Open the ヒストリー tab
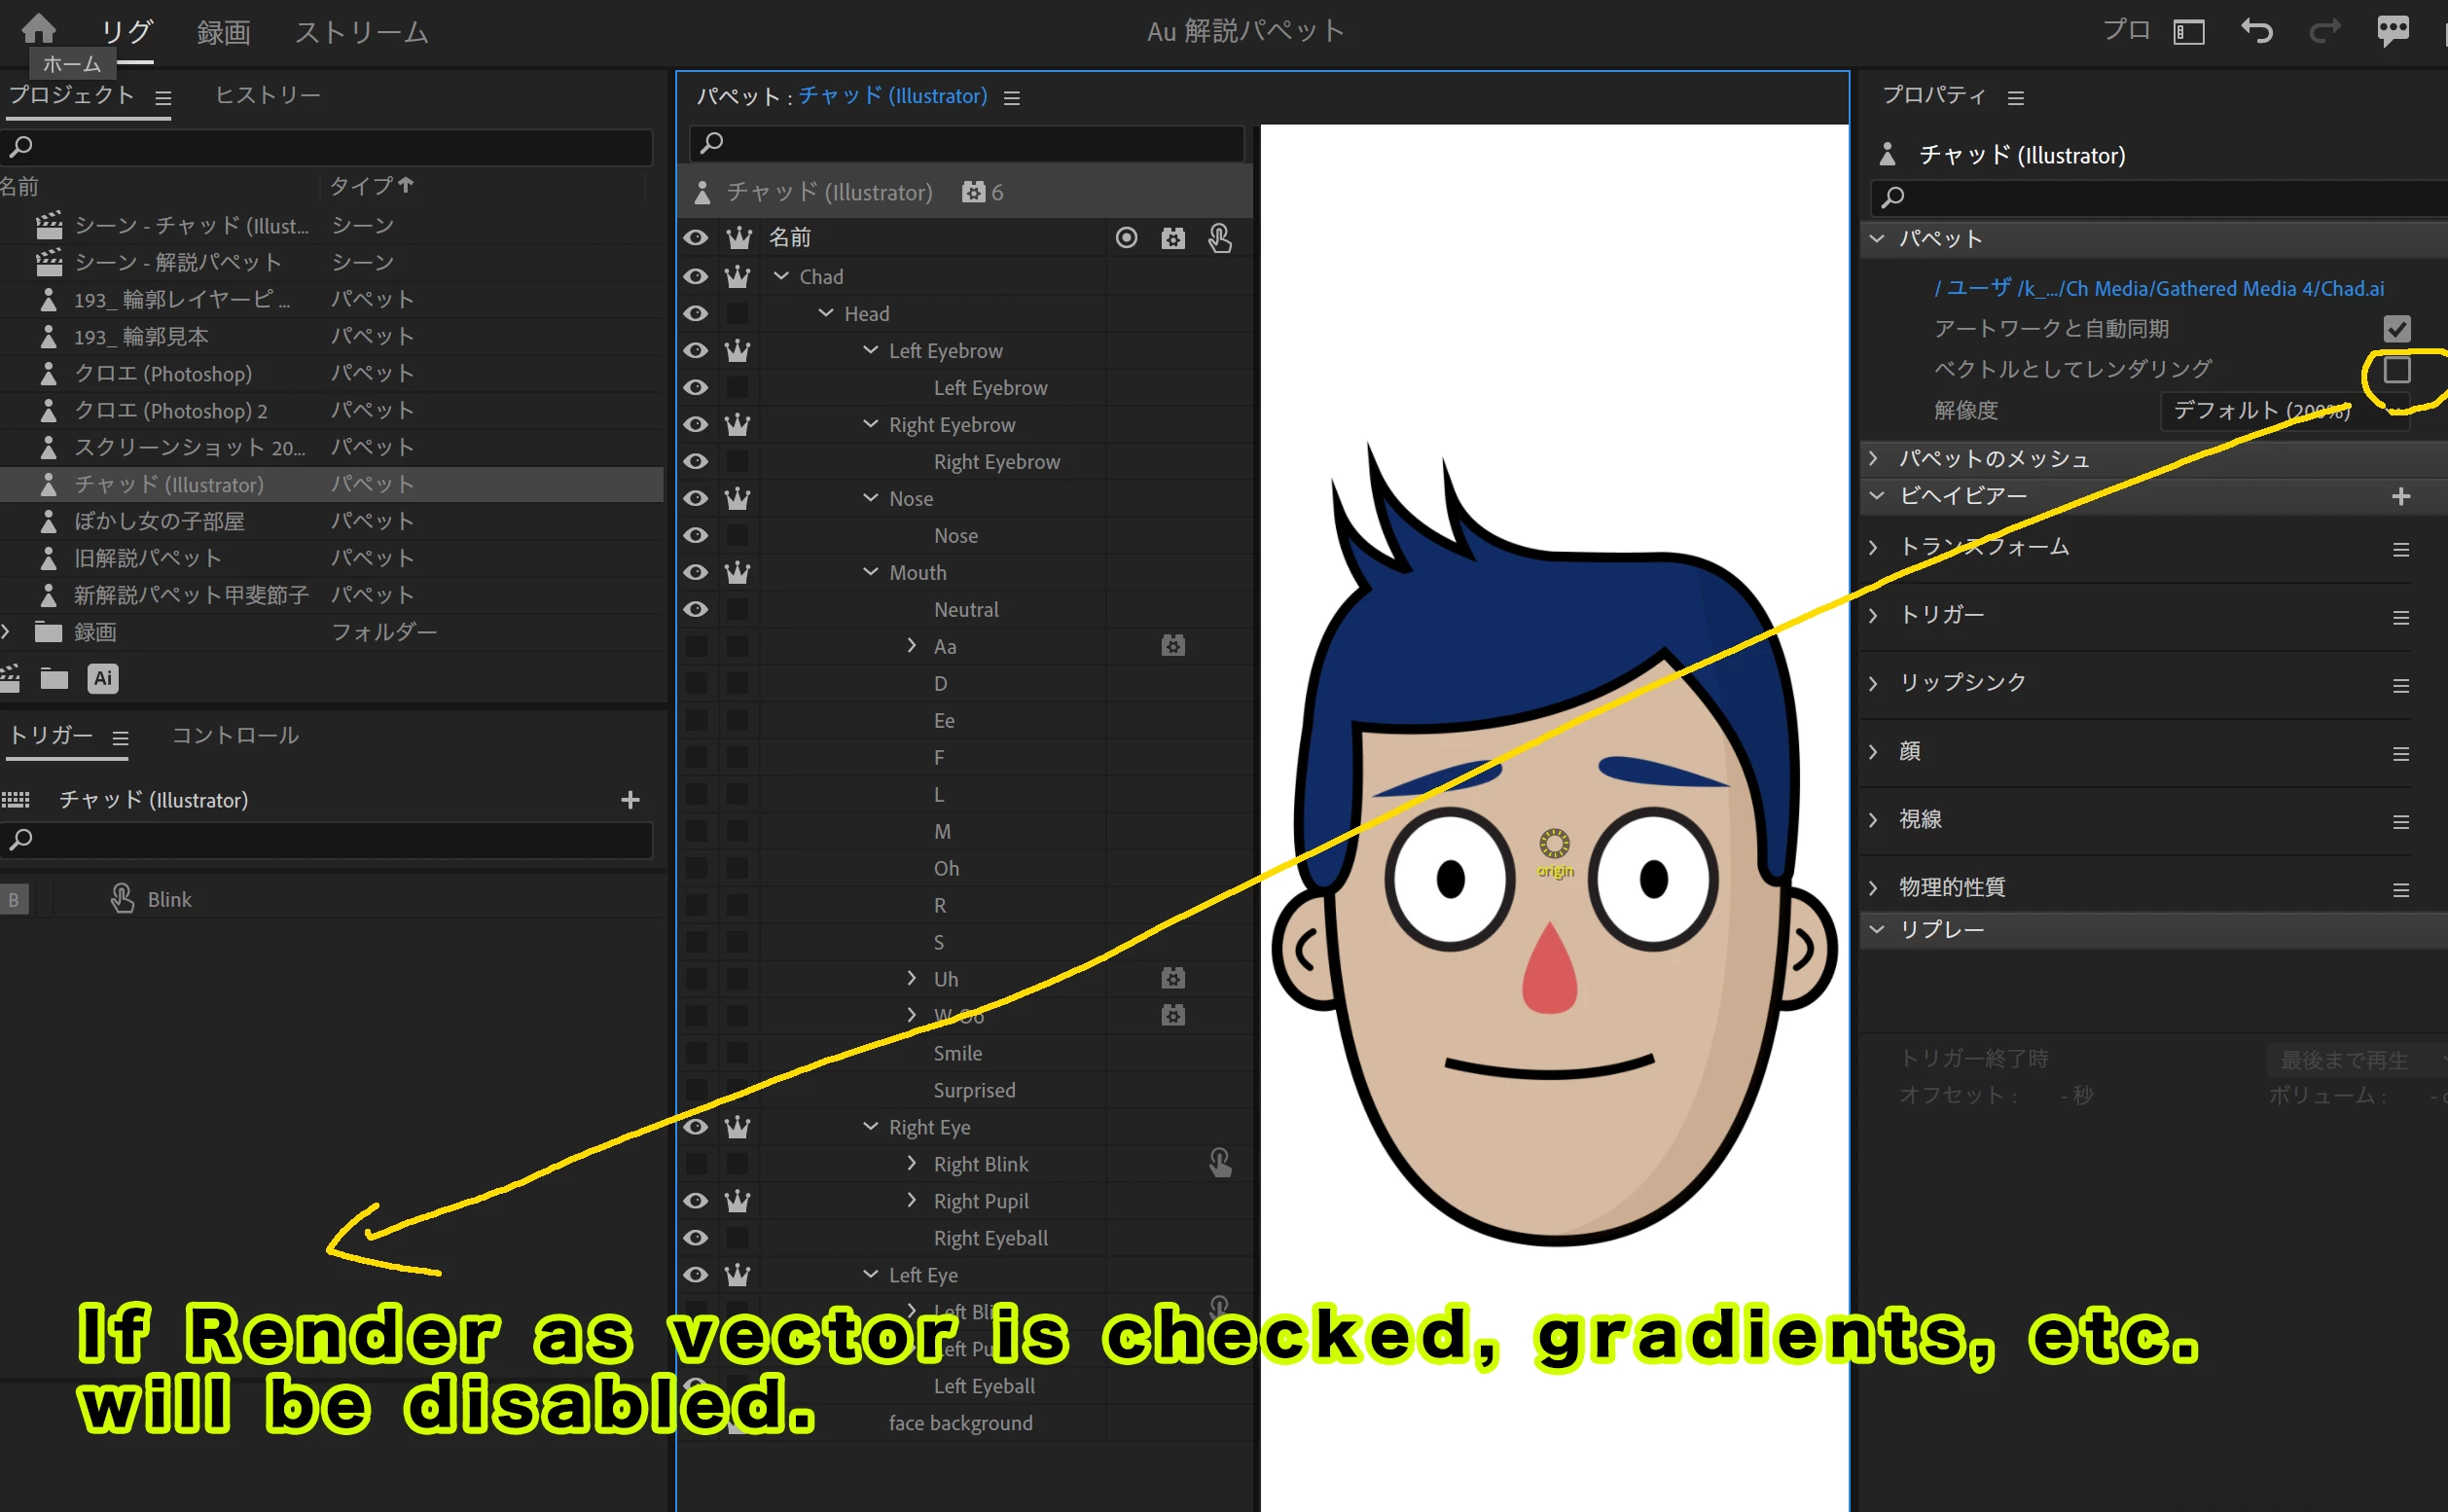Viewport: 2448px width, 1512px height. pyautogui.click(x=268, y=95)
